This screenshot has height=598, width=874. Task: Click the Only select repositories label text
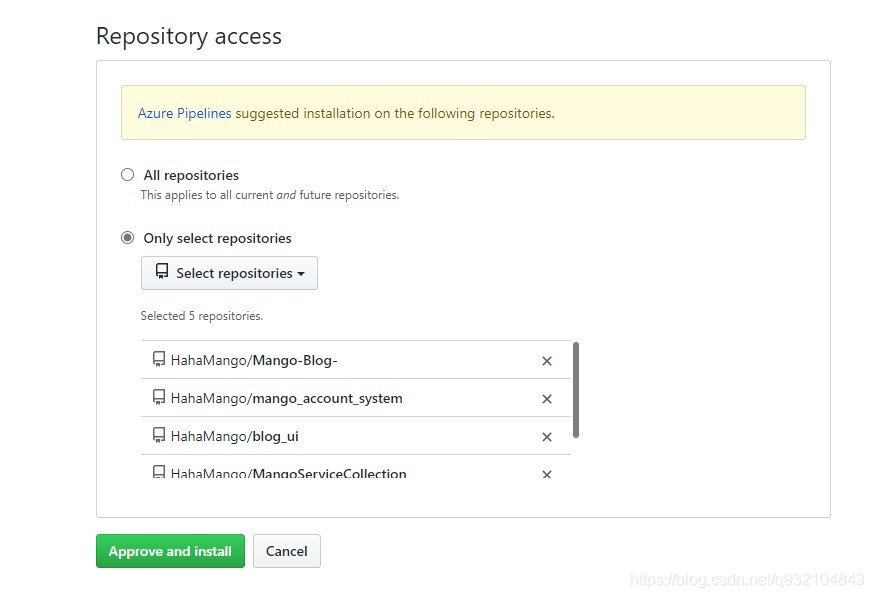pyautogui.click(x=217, y=239)
